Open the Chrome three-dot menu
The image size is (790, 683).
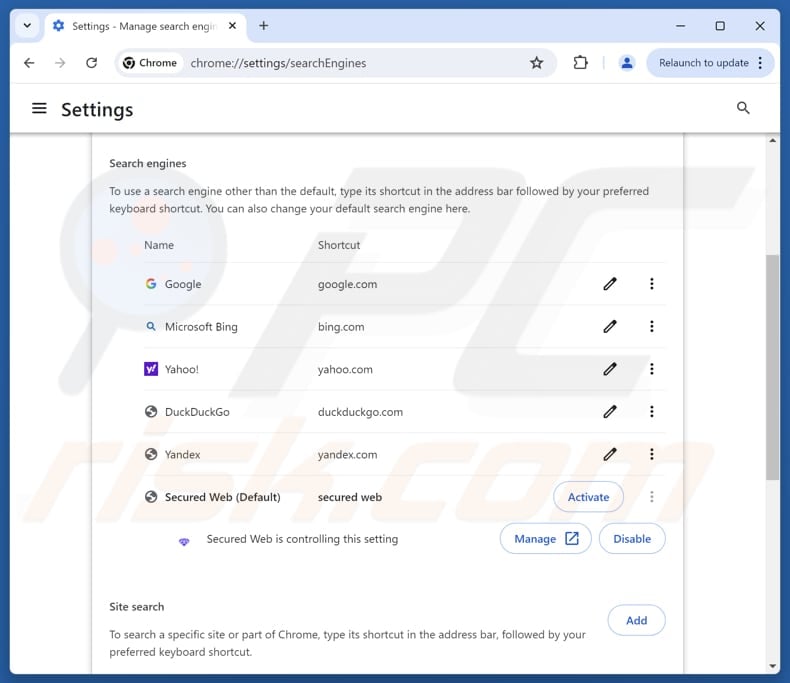(x=760, y=63)
